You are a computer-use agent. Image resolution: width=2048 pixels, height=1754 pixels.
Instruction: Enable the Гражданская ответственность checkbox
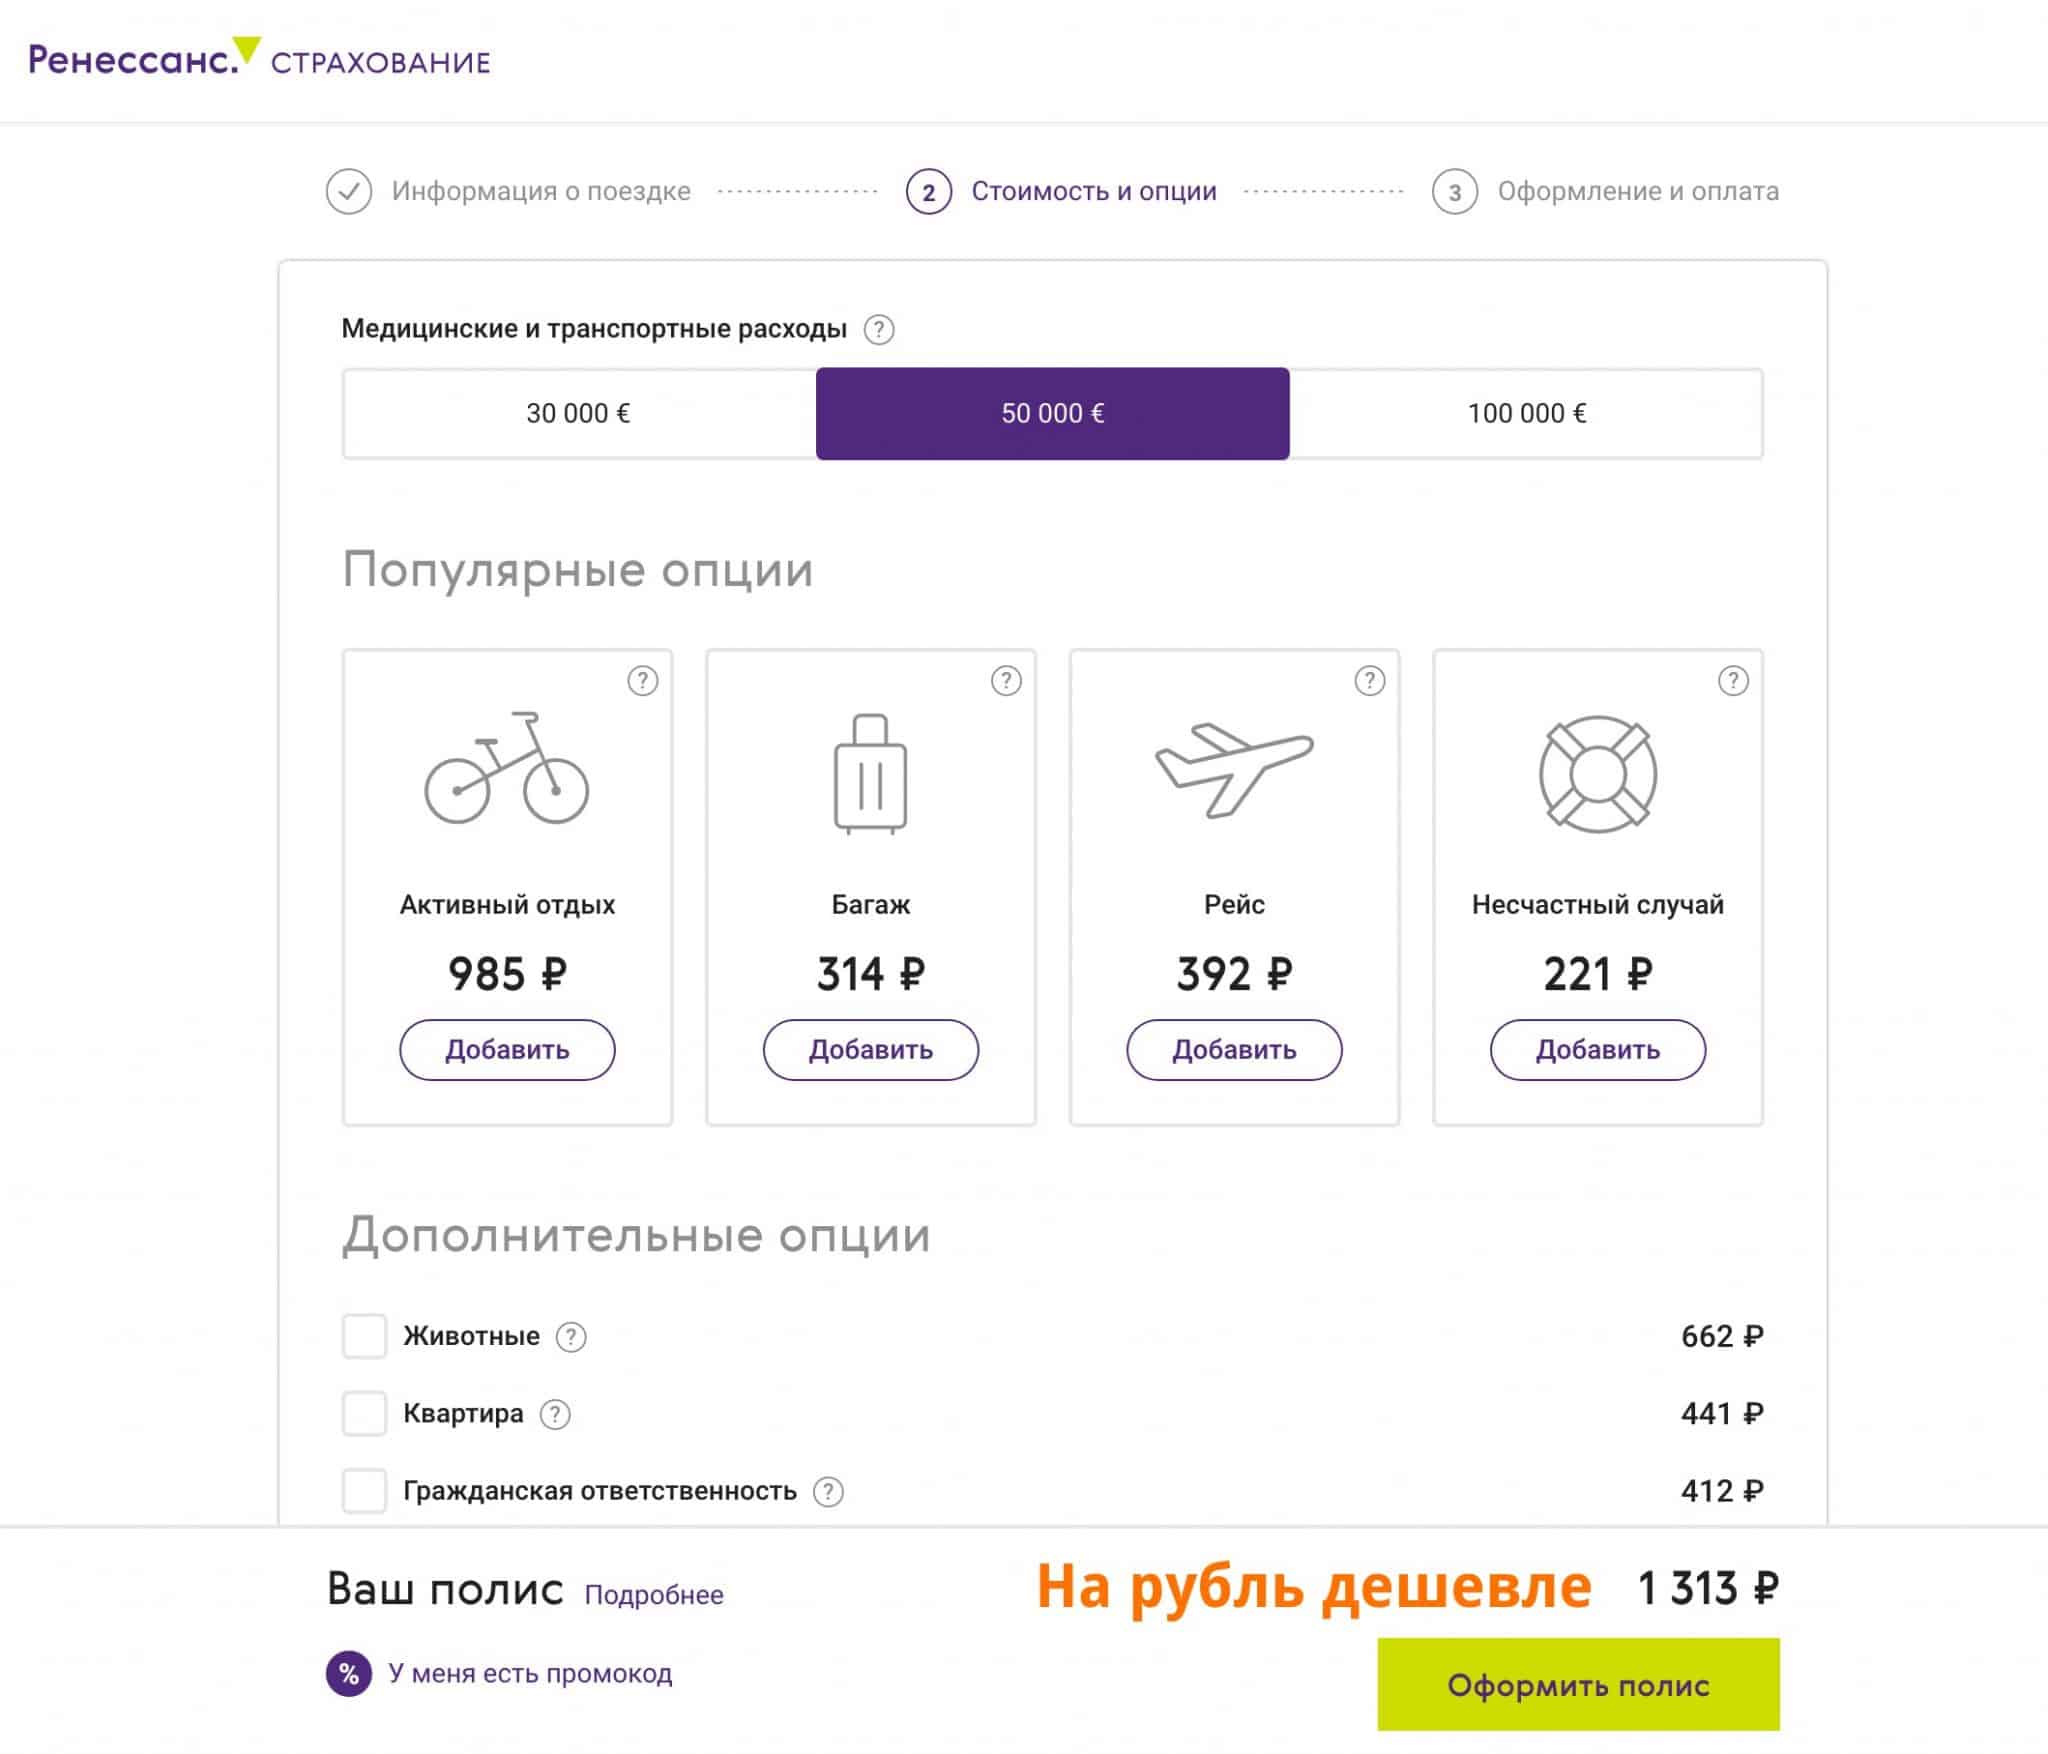point(364,1490)
